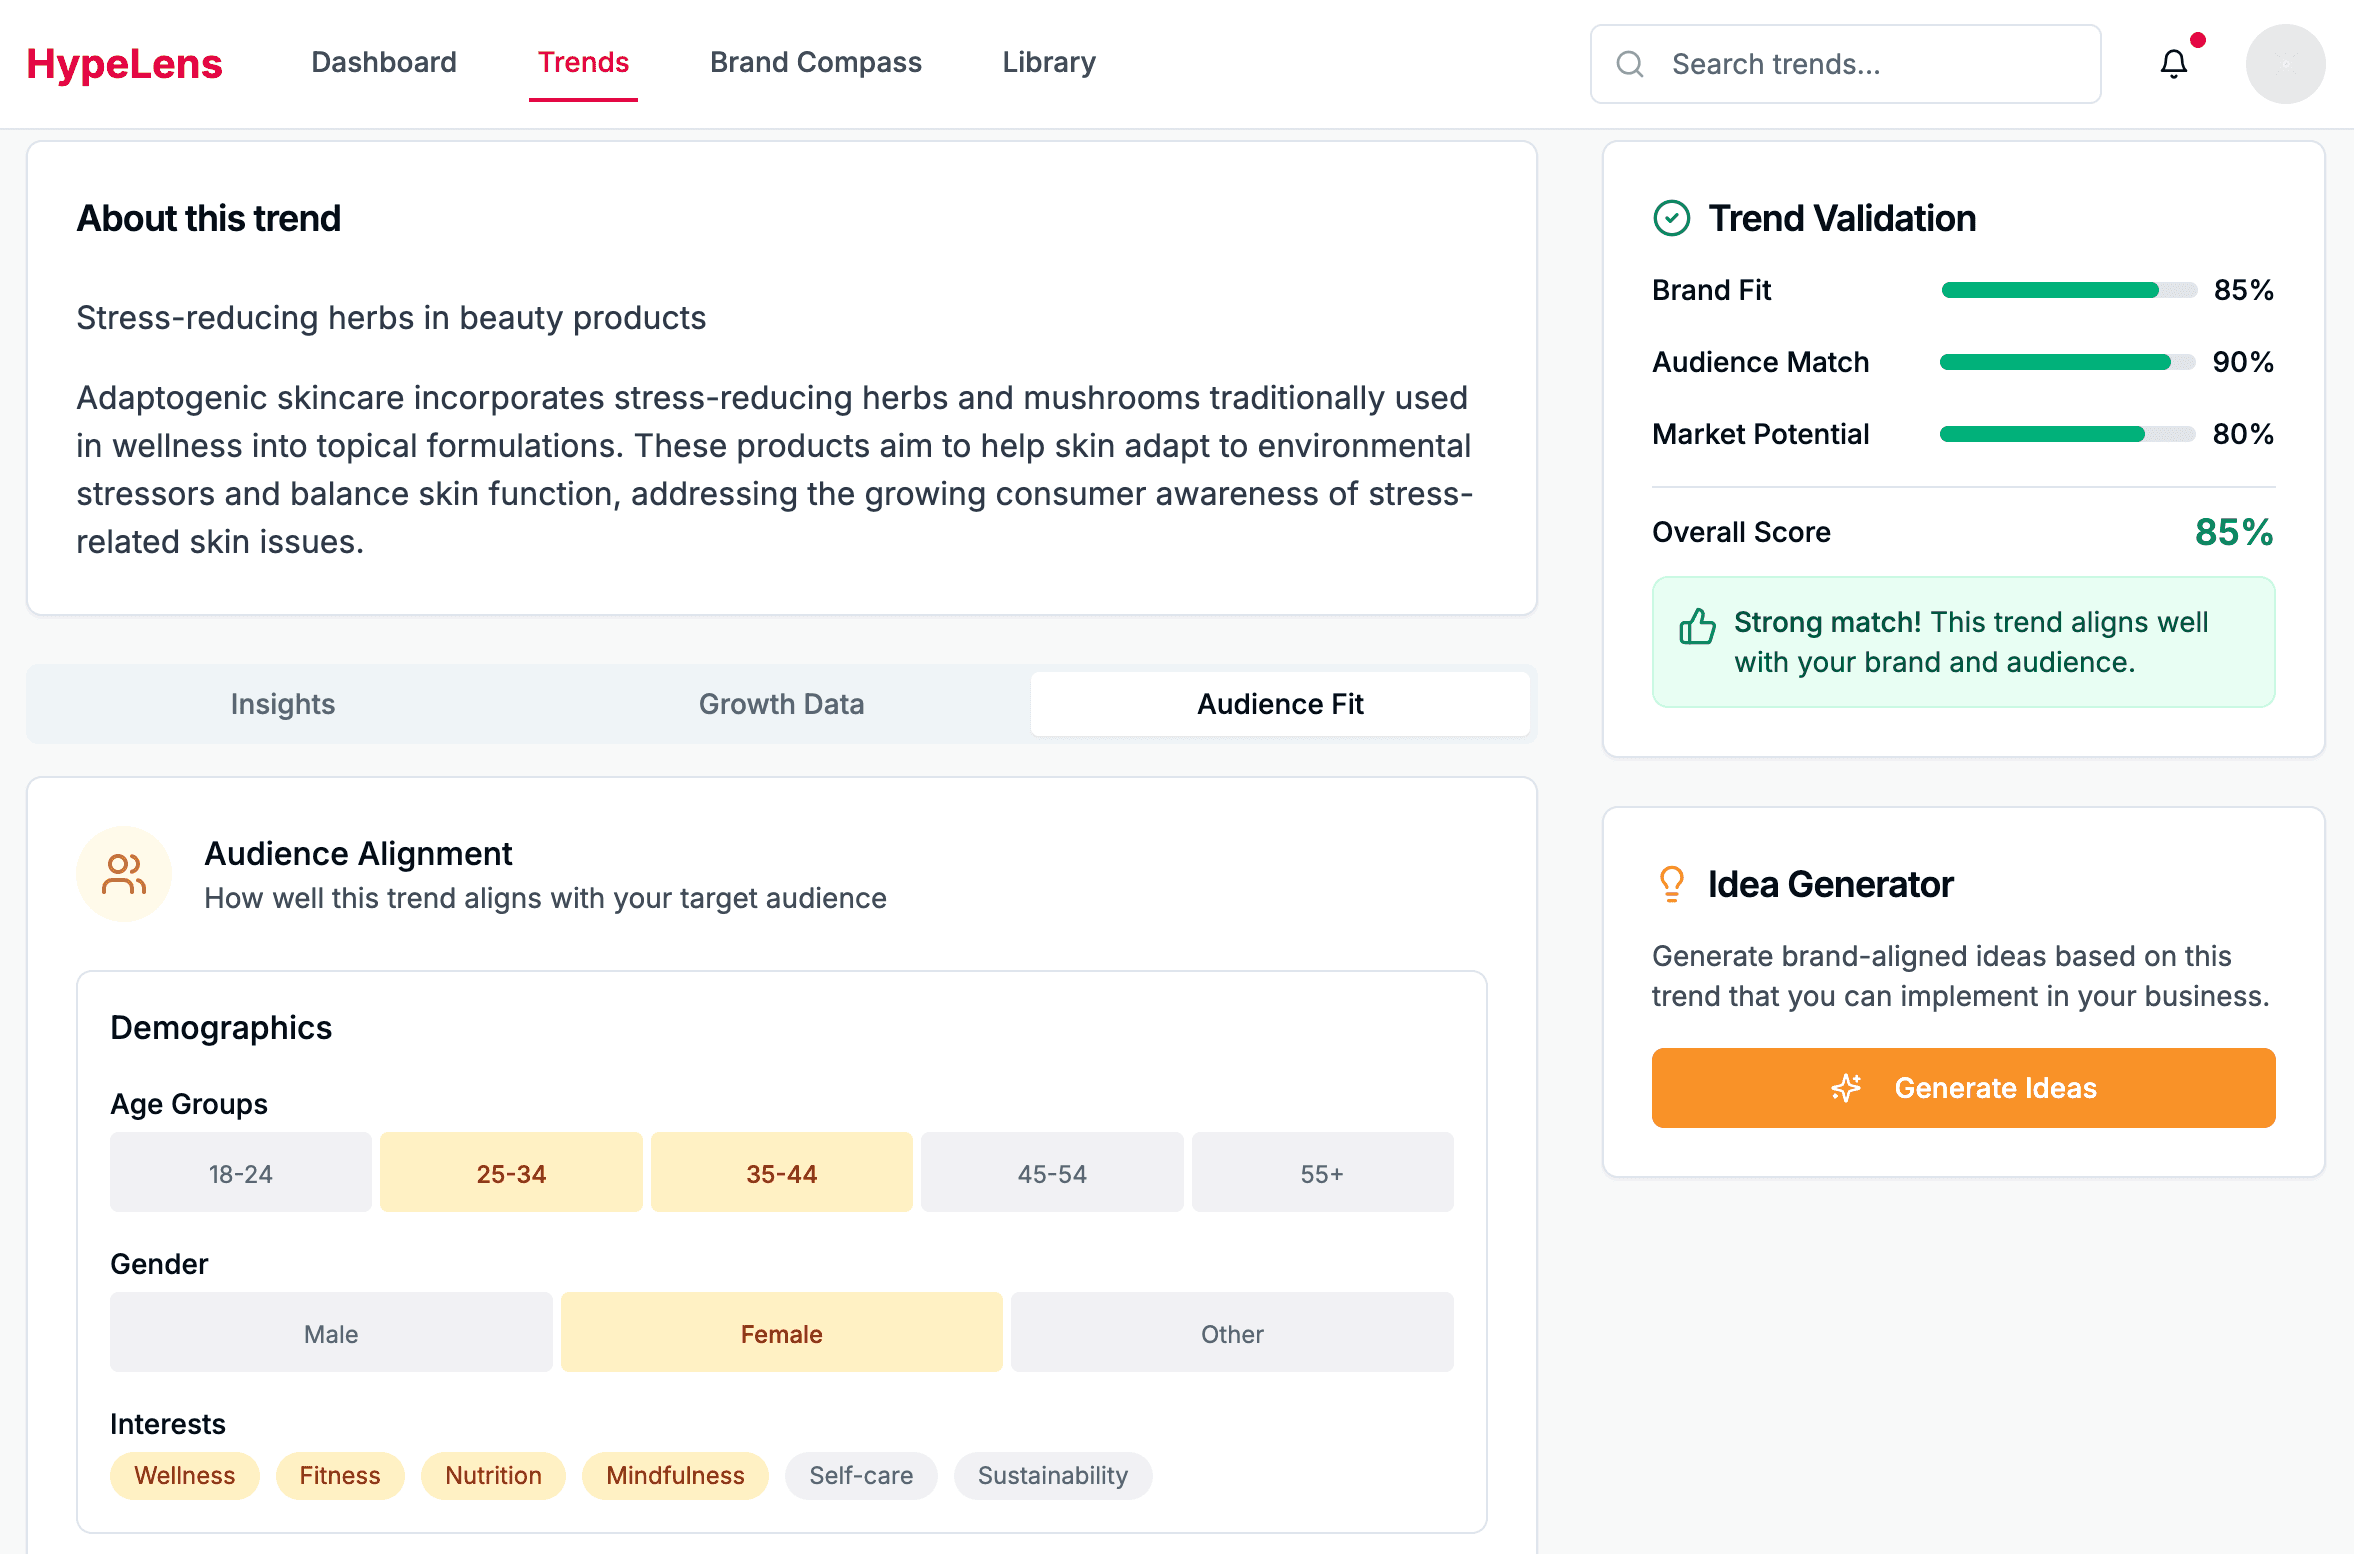
Task: Toggle the 25-34 age group
Action: (511, 1172)
